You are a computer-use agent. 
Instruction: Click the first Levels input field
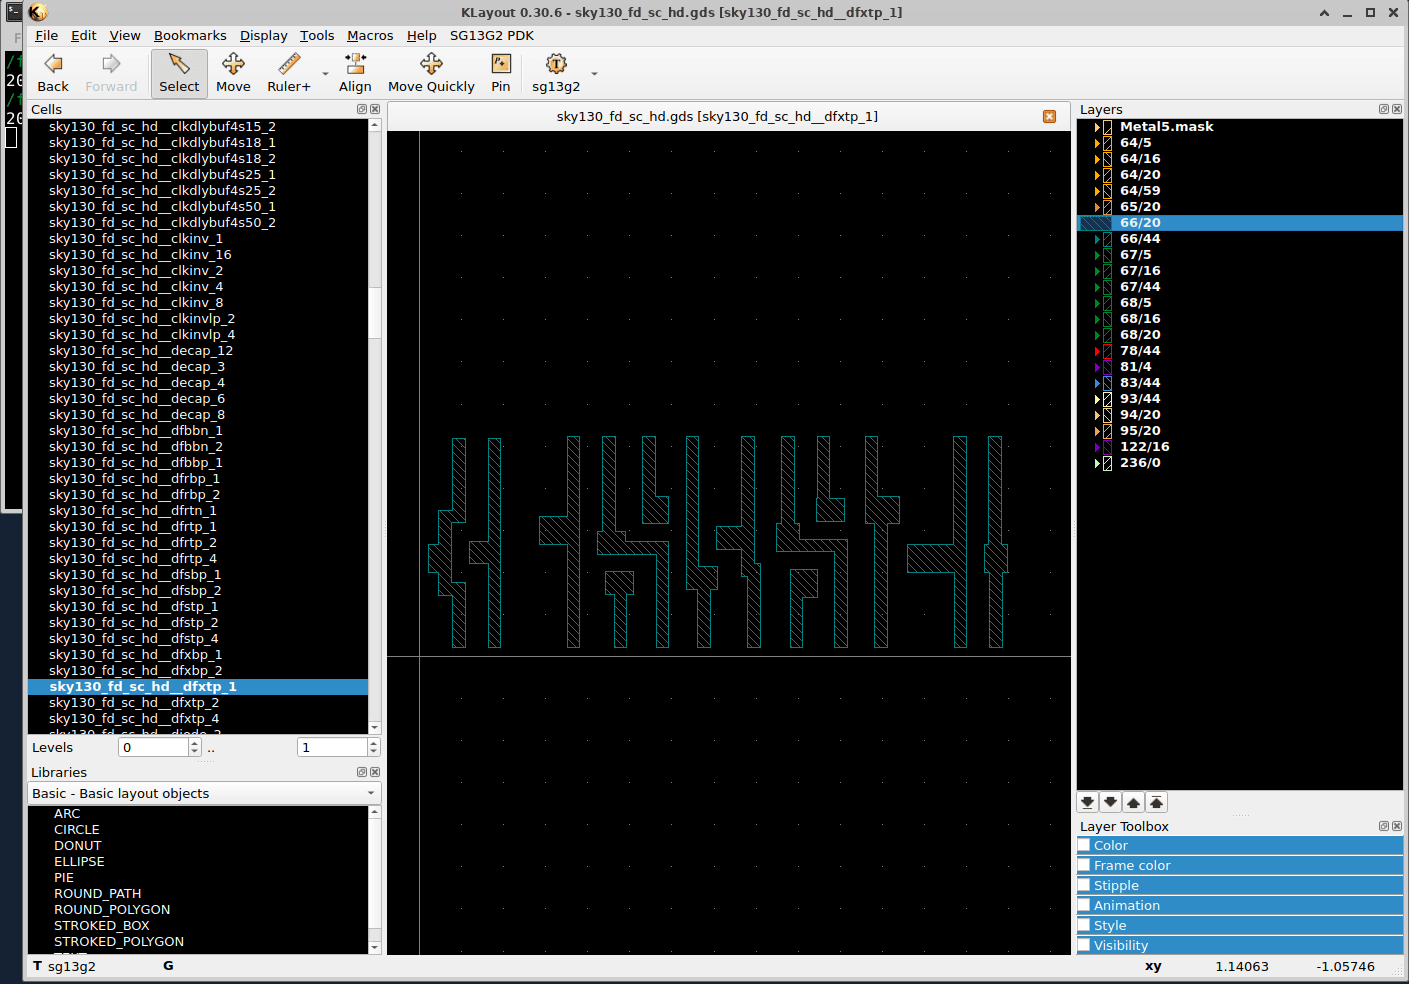tap(153, 747)
